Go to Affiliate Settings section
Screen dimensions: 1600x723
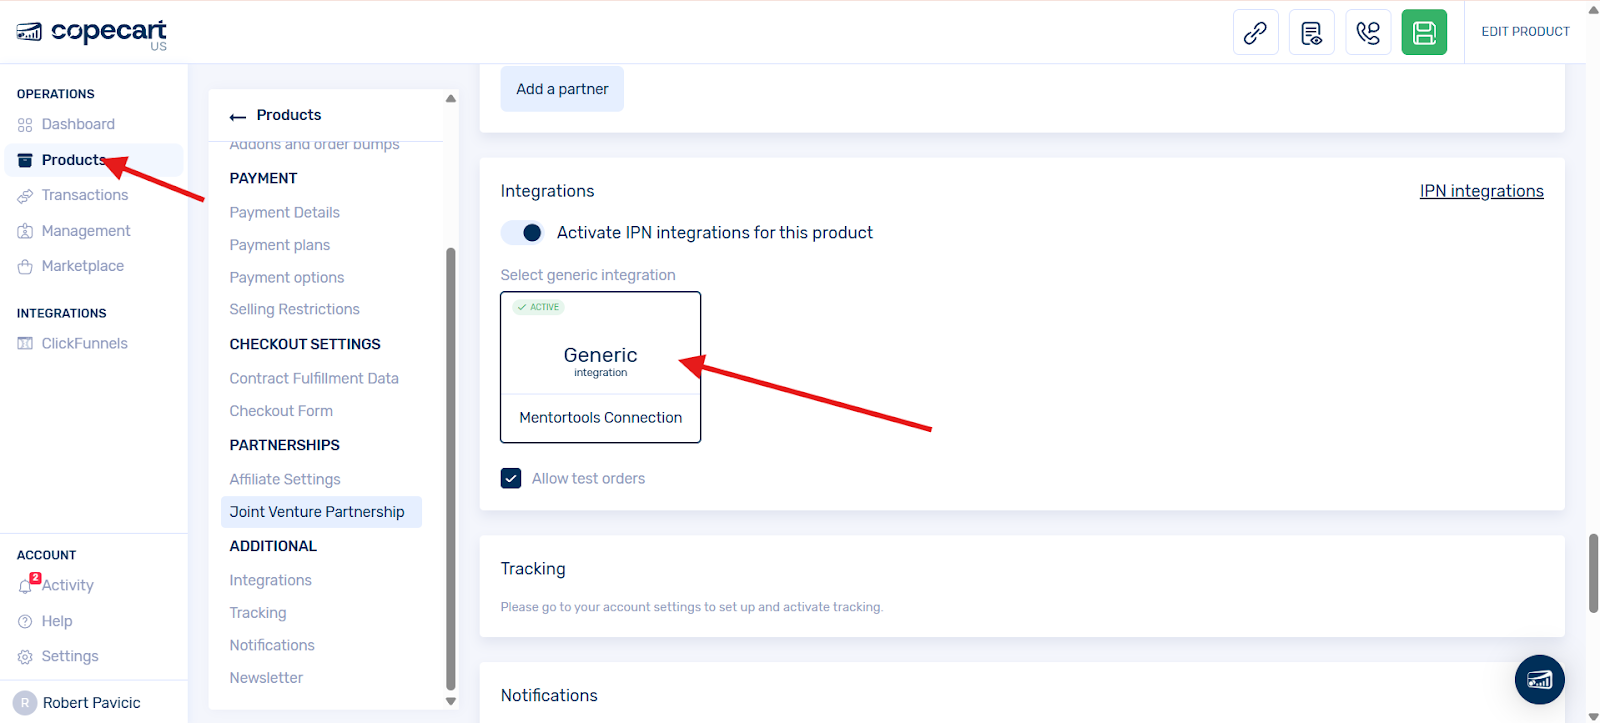[285, 479]
